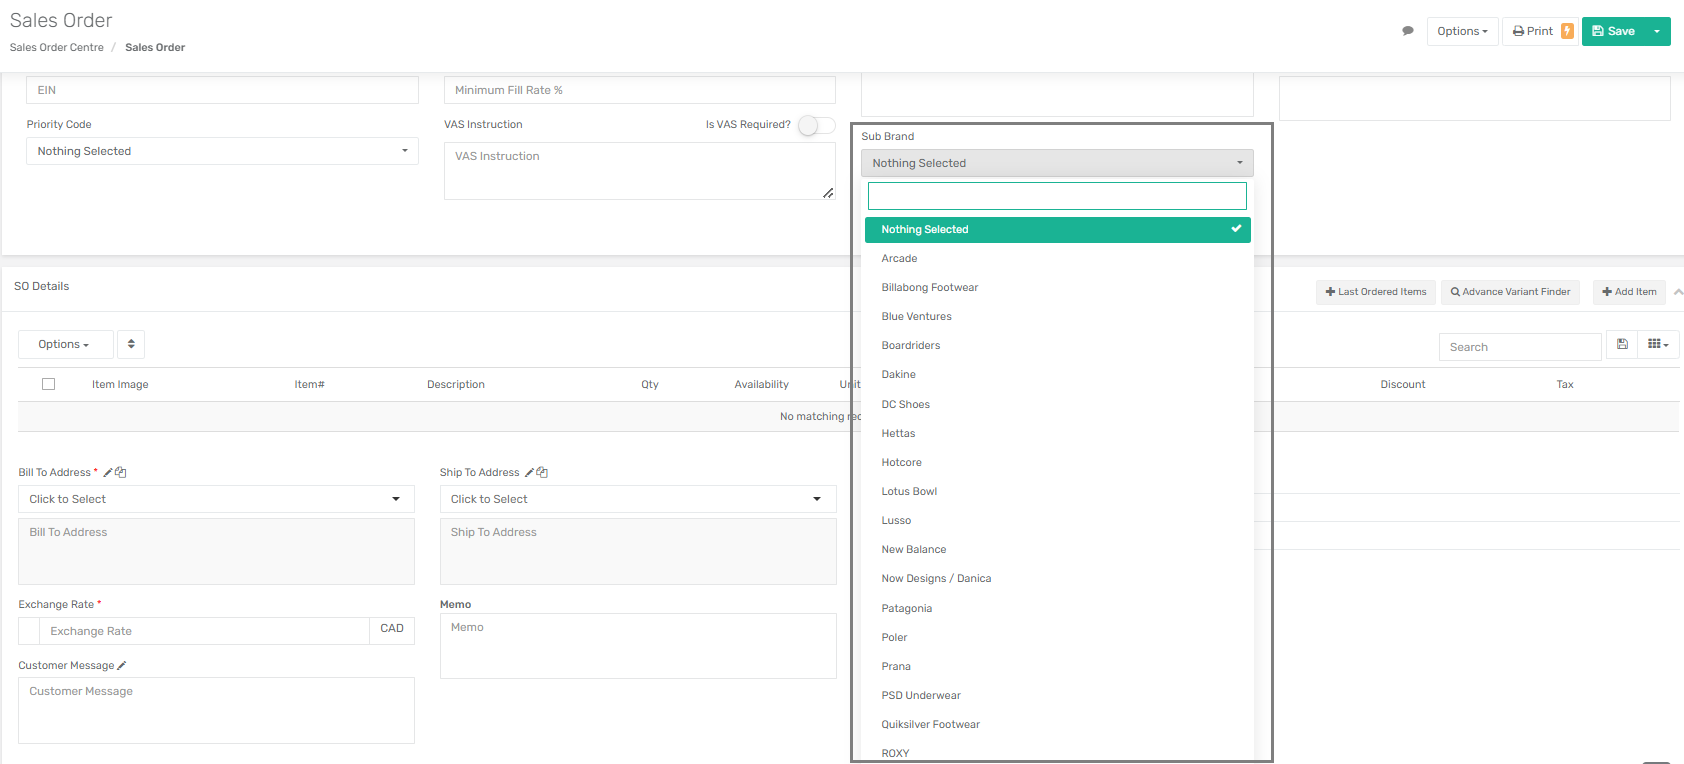
Task: Click into Bill To Address text area
Action: [216, 551]
